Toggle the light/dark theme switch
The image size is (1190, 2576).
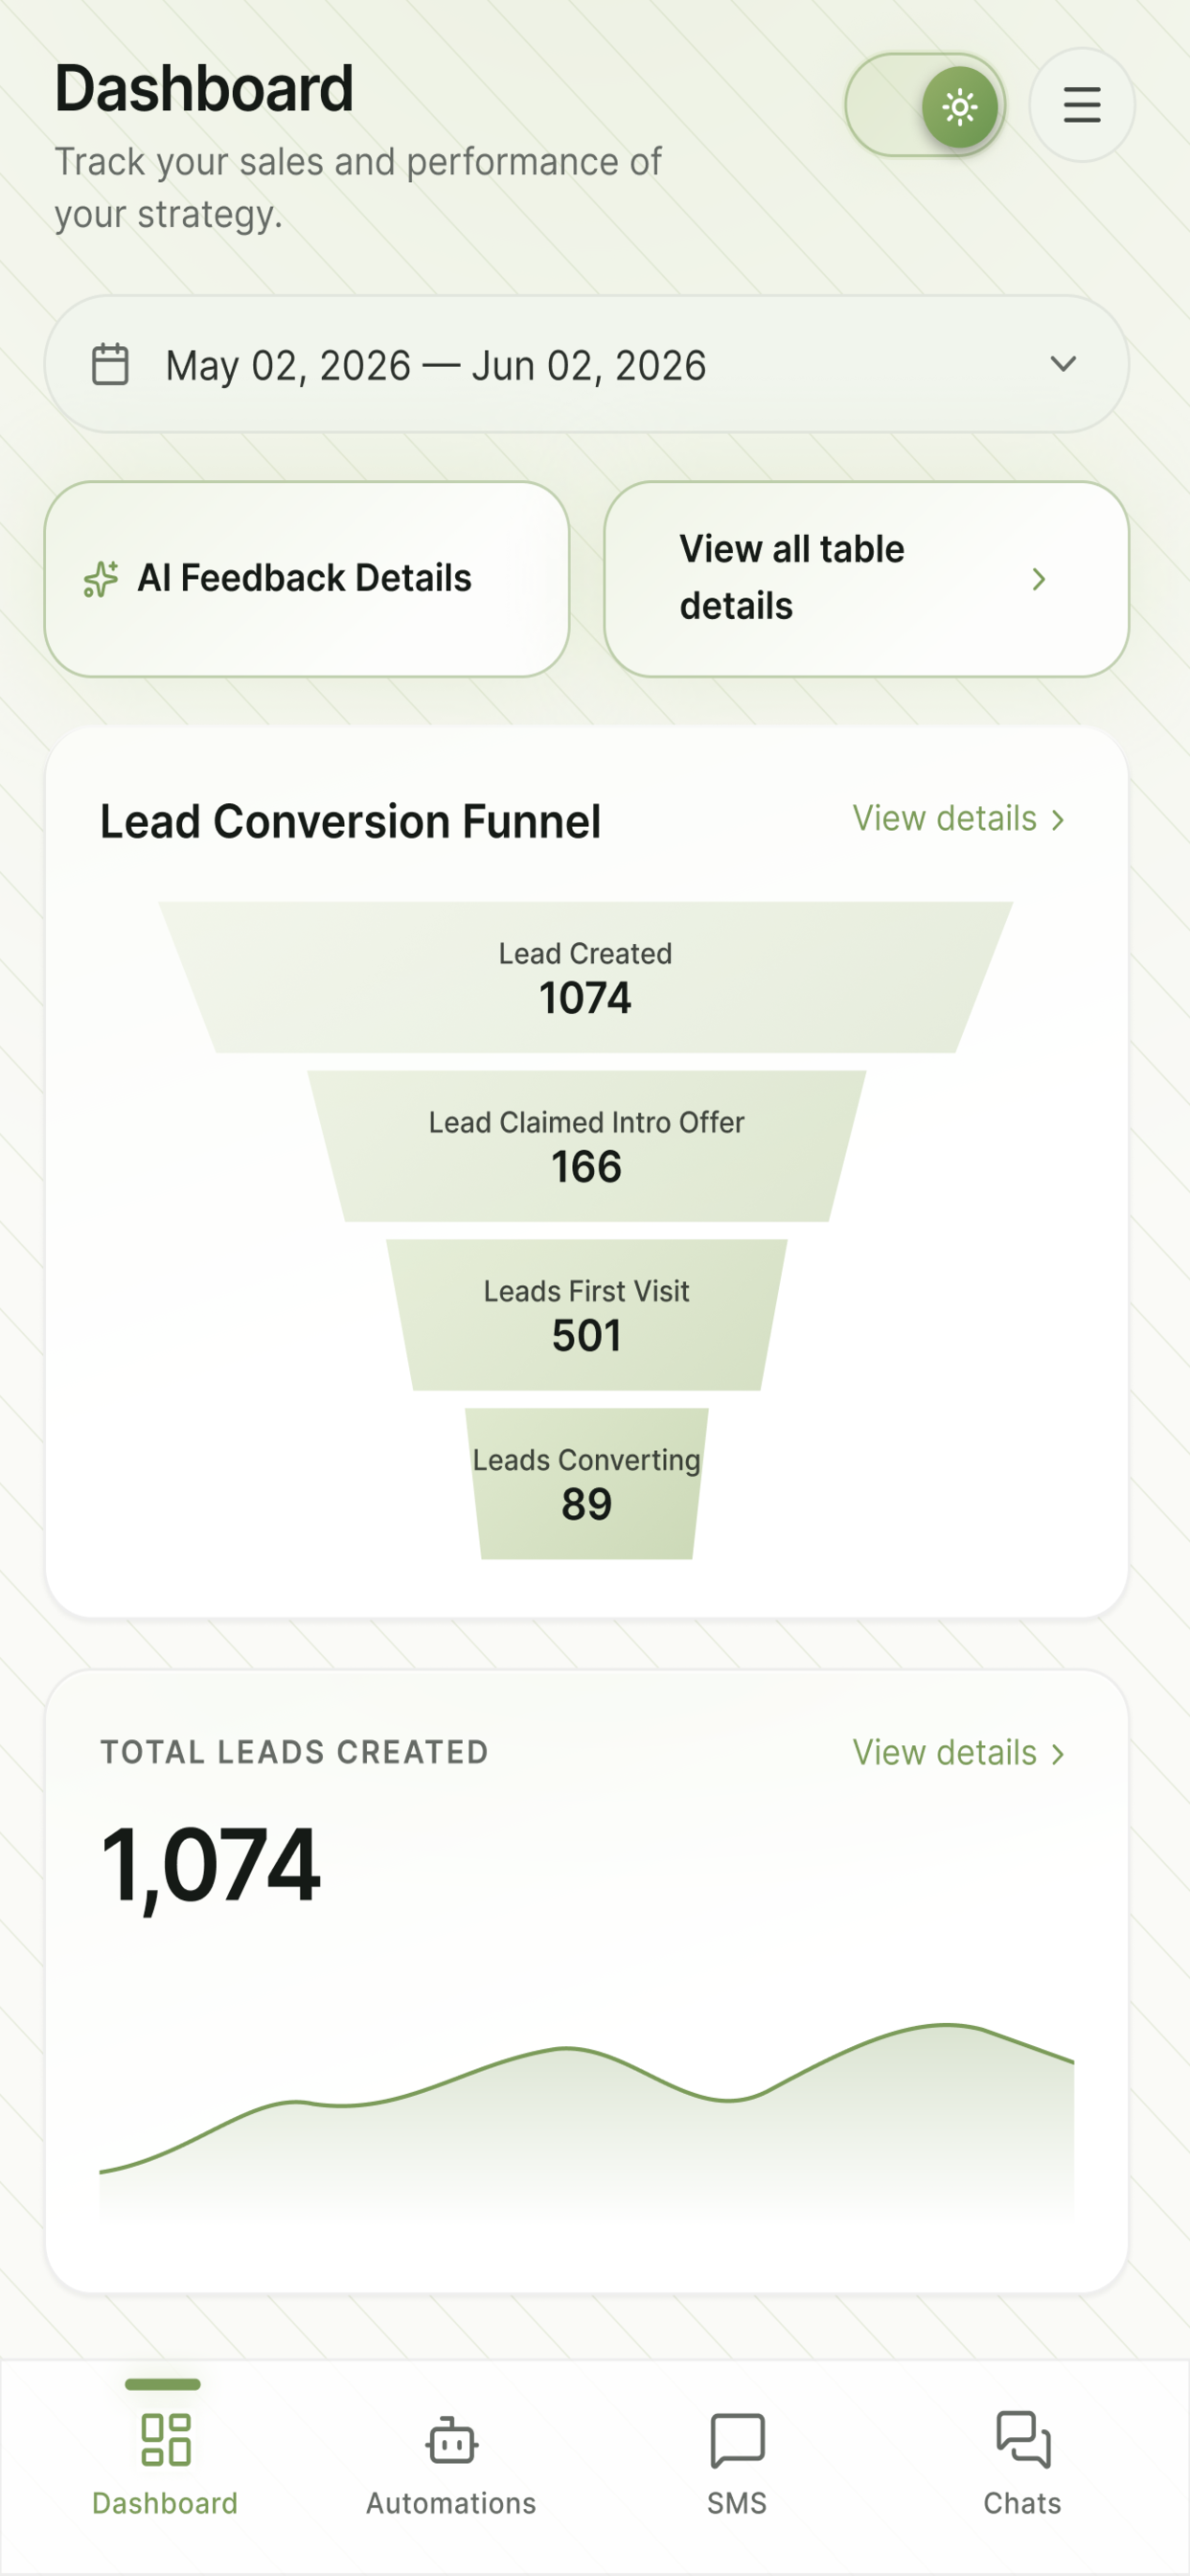(925, 105)
